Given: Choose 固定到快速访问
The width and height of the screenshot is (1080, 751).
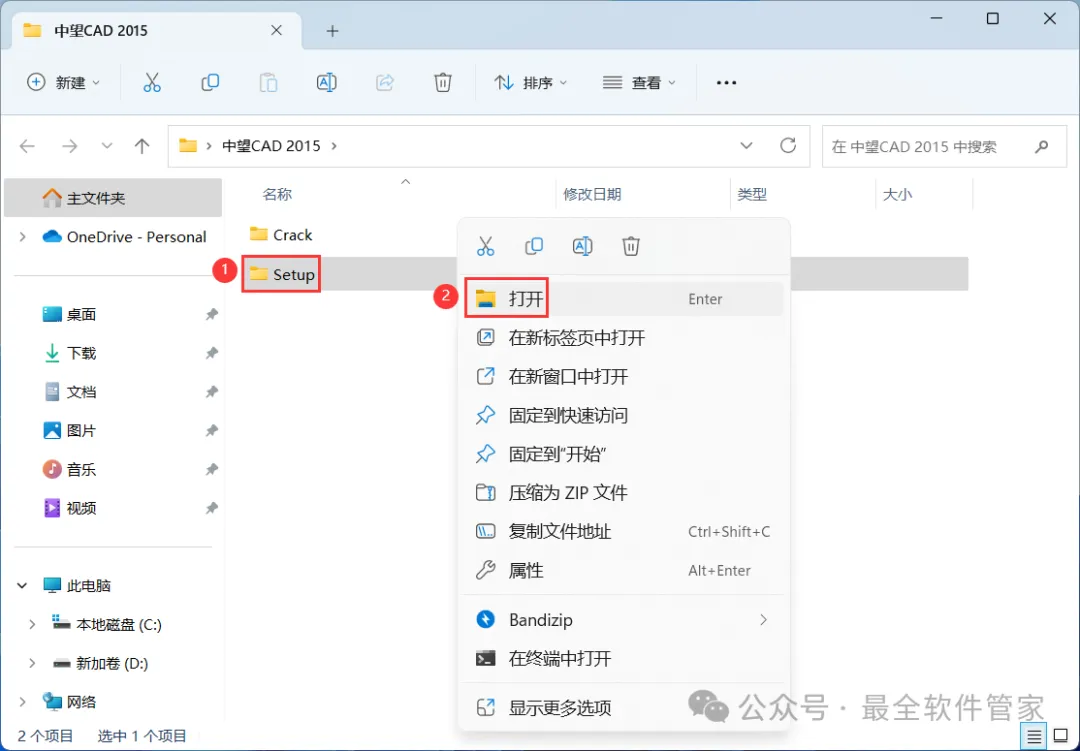Looking at the screenshot, I should click(623, 415).
